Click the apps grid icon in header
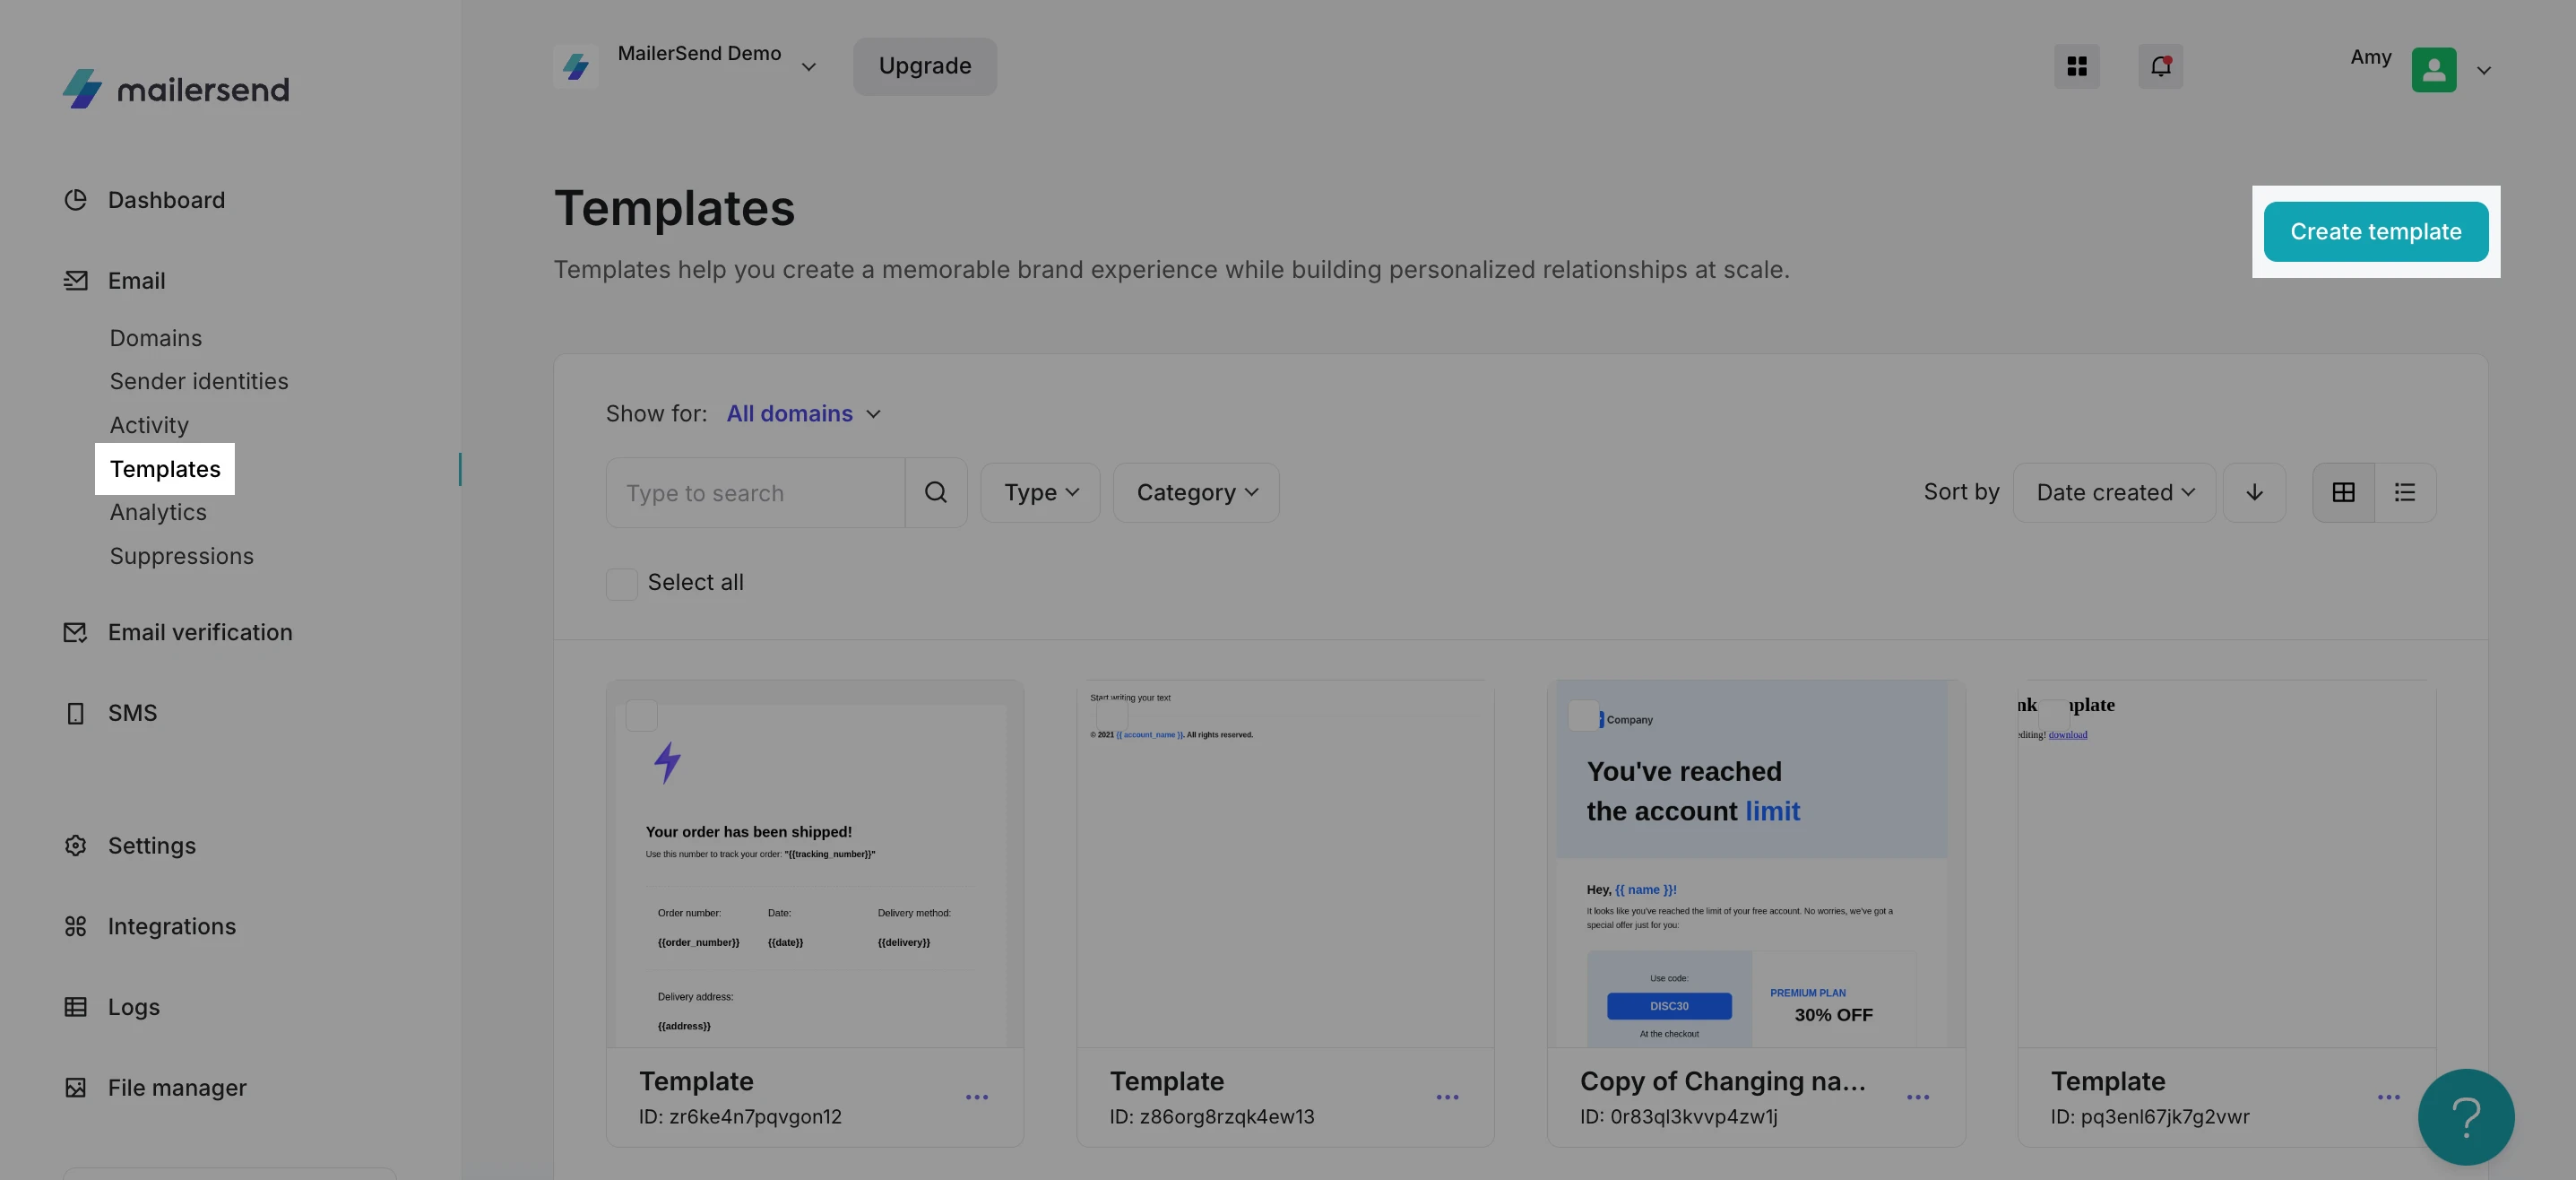The width and height of the screenshot is (2576, 1180). pos(2076,66)
